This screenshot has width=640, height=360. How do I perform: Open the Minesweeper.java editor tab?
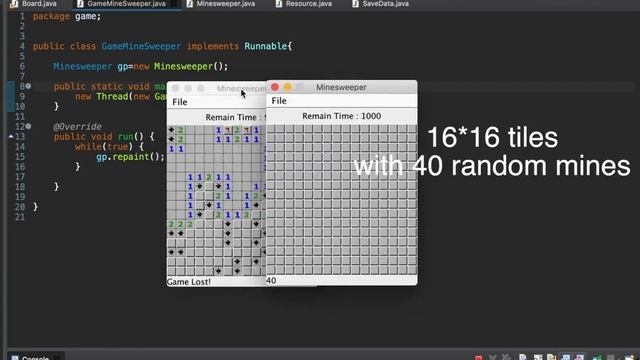tap(225, 4)
